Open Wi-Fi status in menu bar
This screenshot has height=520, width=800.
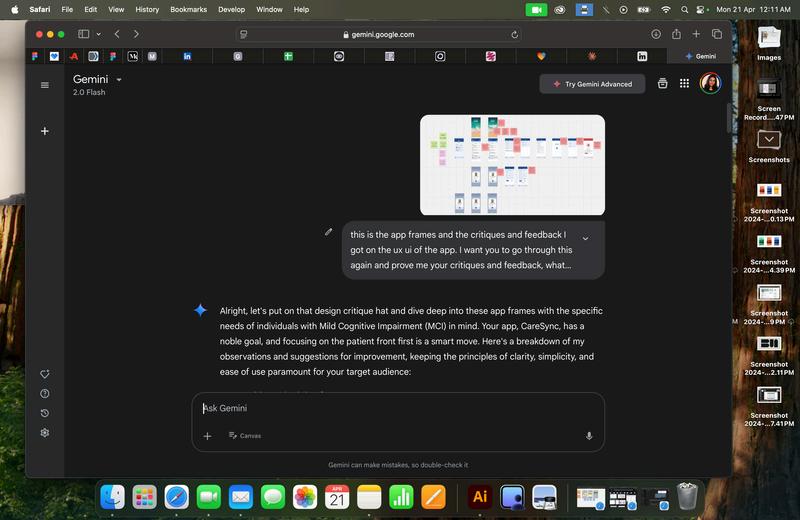pos(665,9)
